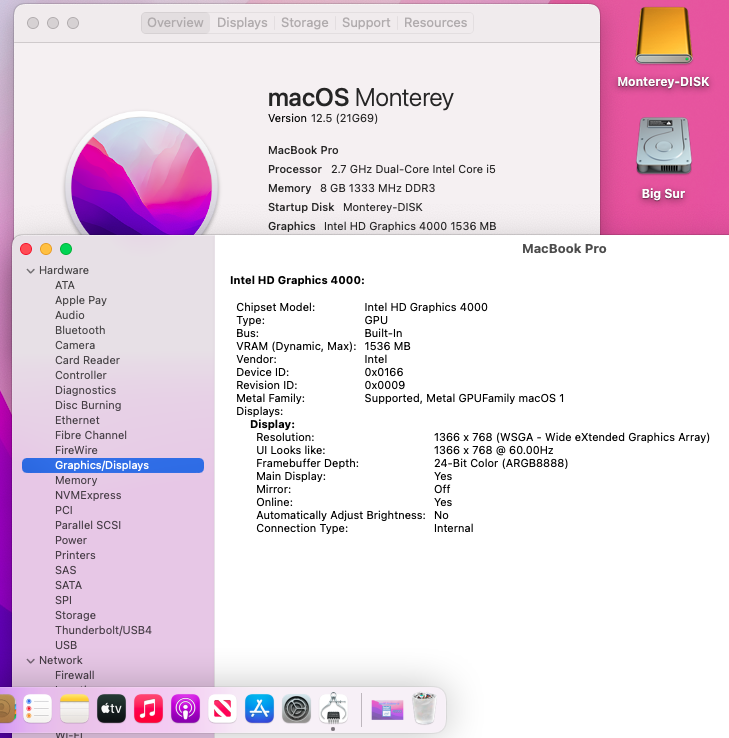Click the Device ID value 0x0166

pos(384,372)
